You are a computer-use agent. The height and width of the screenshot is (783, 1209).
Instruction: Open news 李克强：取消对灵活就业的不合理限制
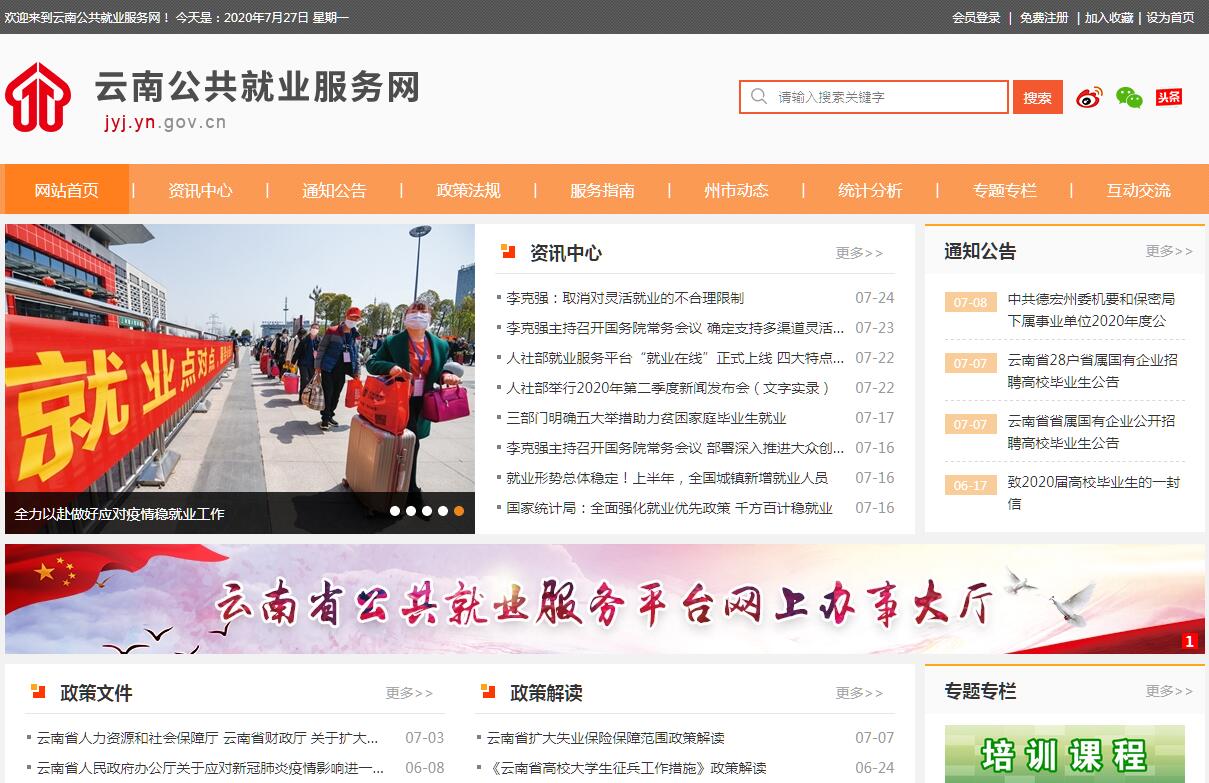[x=625, y=298]
